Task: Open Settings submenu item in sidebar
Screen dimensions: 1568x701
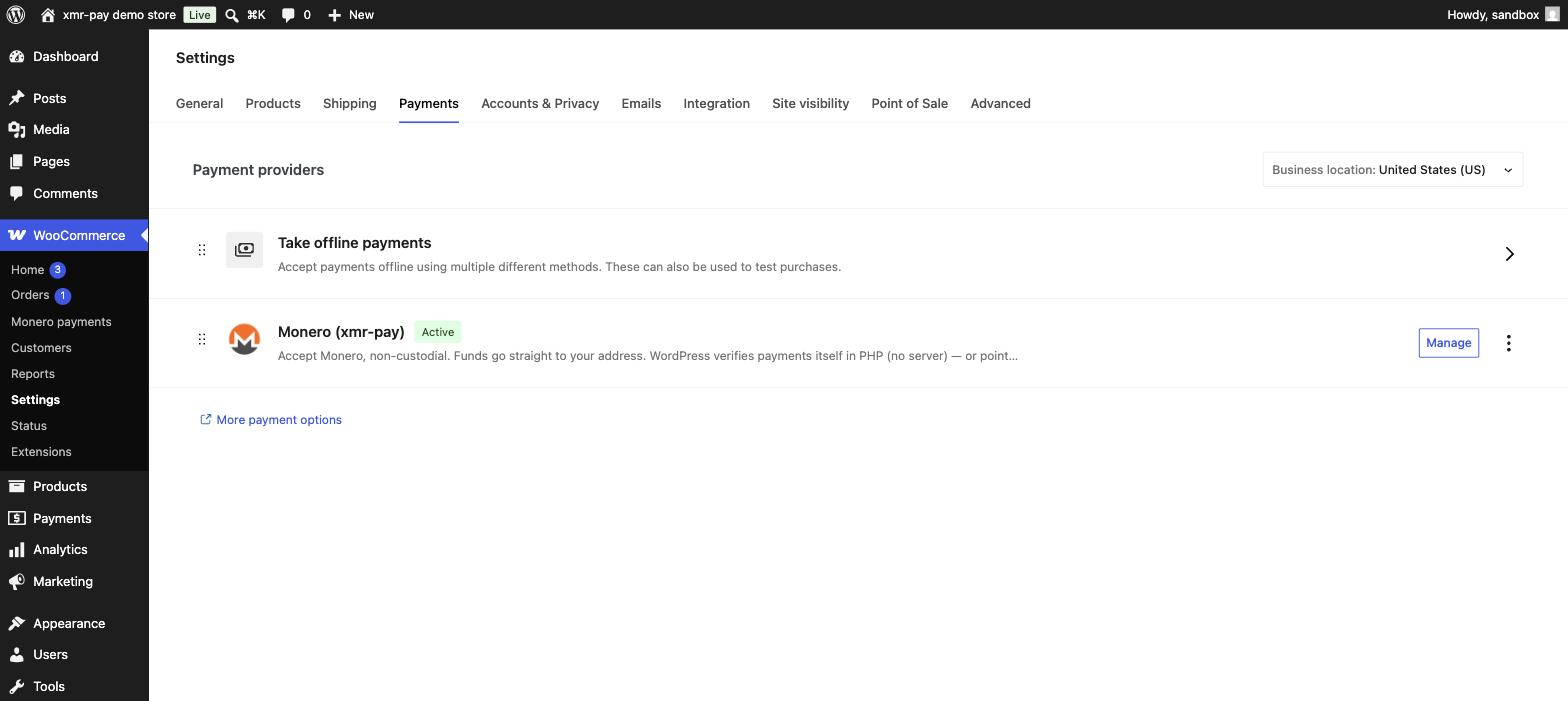Action: click(x=35, y=400)
